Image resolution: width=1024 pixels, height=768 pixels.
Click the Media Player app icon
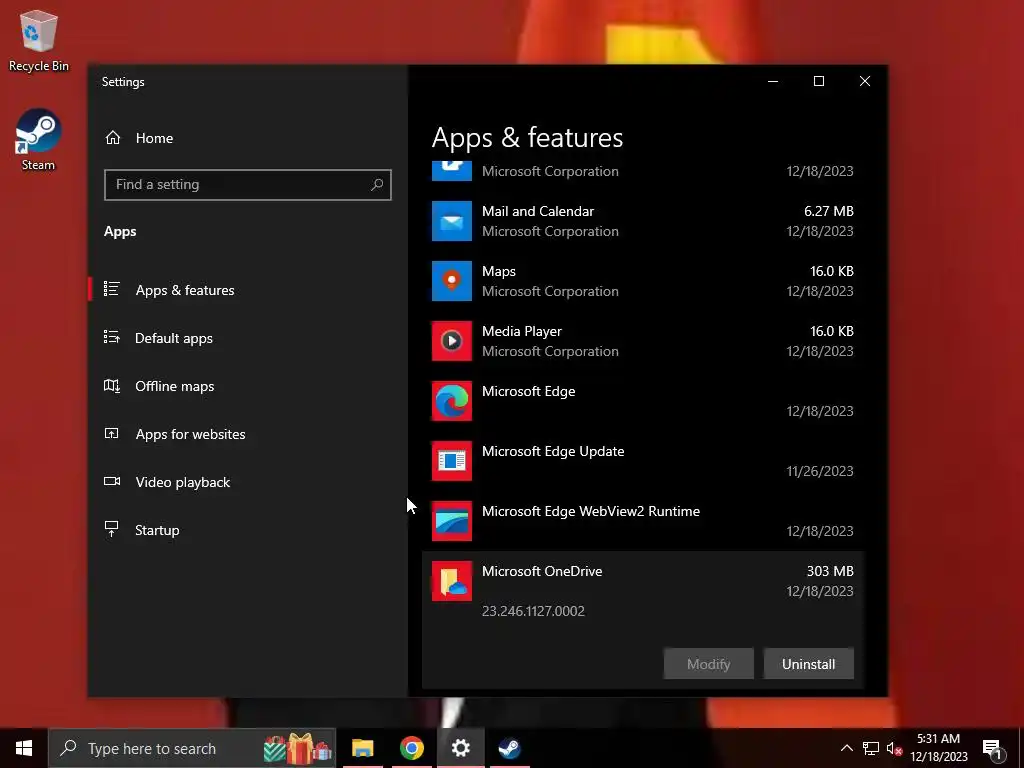tap(452, 341)
